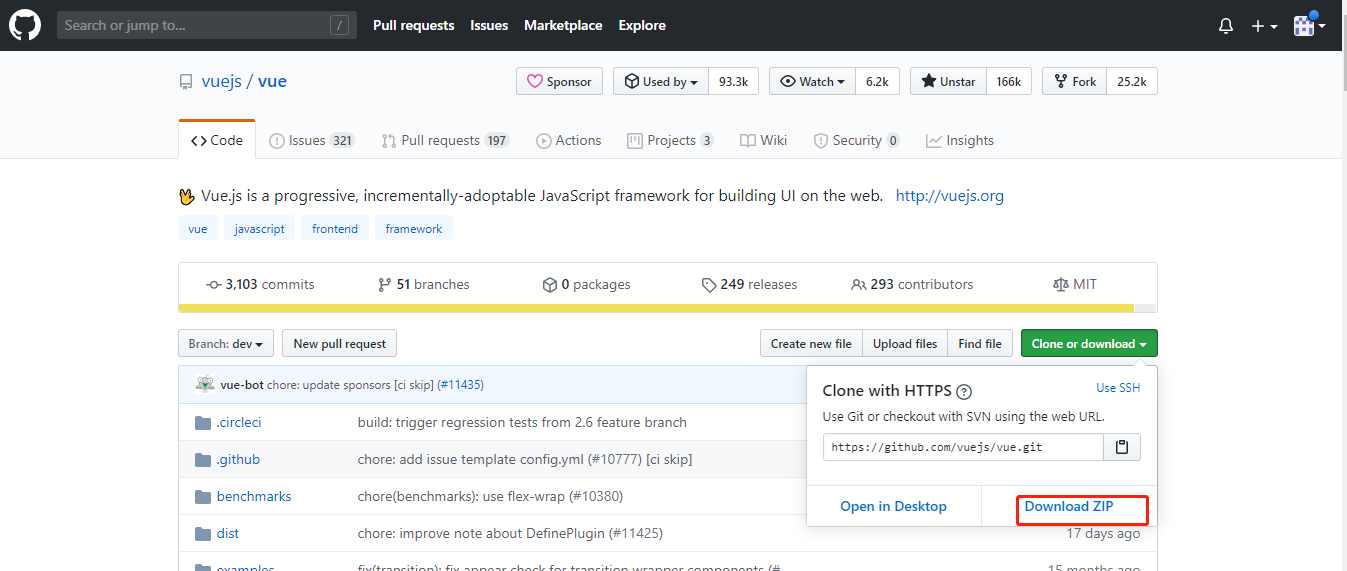Collapse the Clone or download dropdown

click(x=1088, y=344)
